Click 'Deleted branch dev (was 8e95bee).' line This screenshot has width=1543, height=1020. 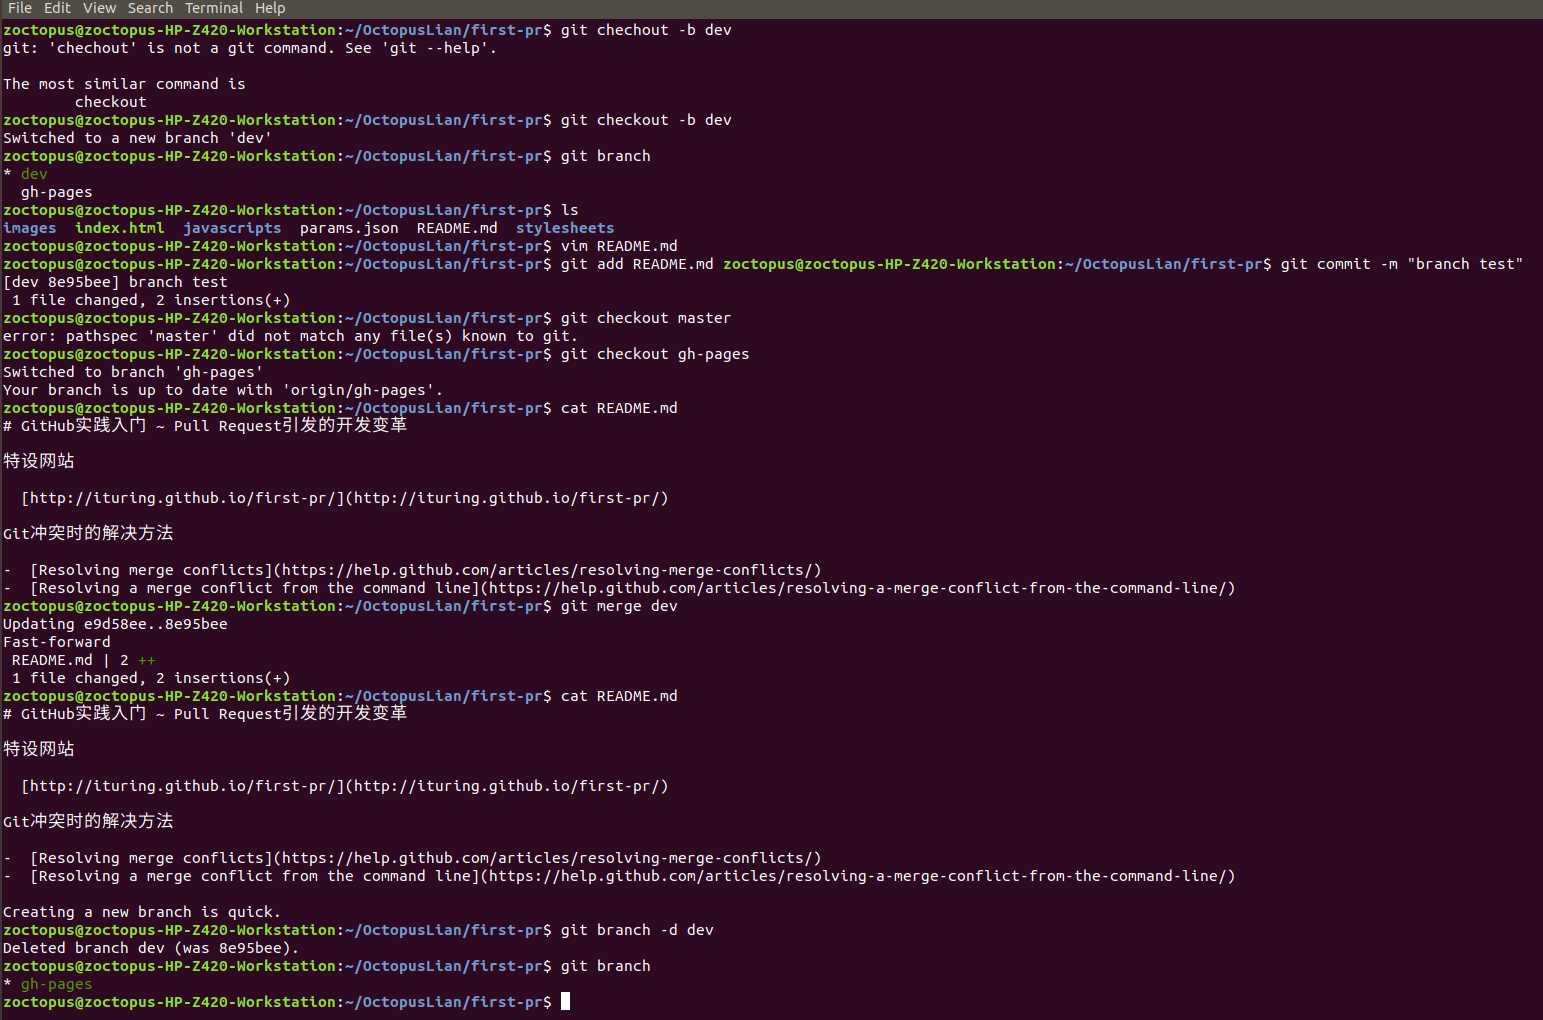pos(151,948)
